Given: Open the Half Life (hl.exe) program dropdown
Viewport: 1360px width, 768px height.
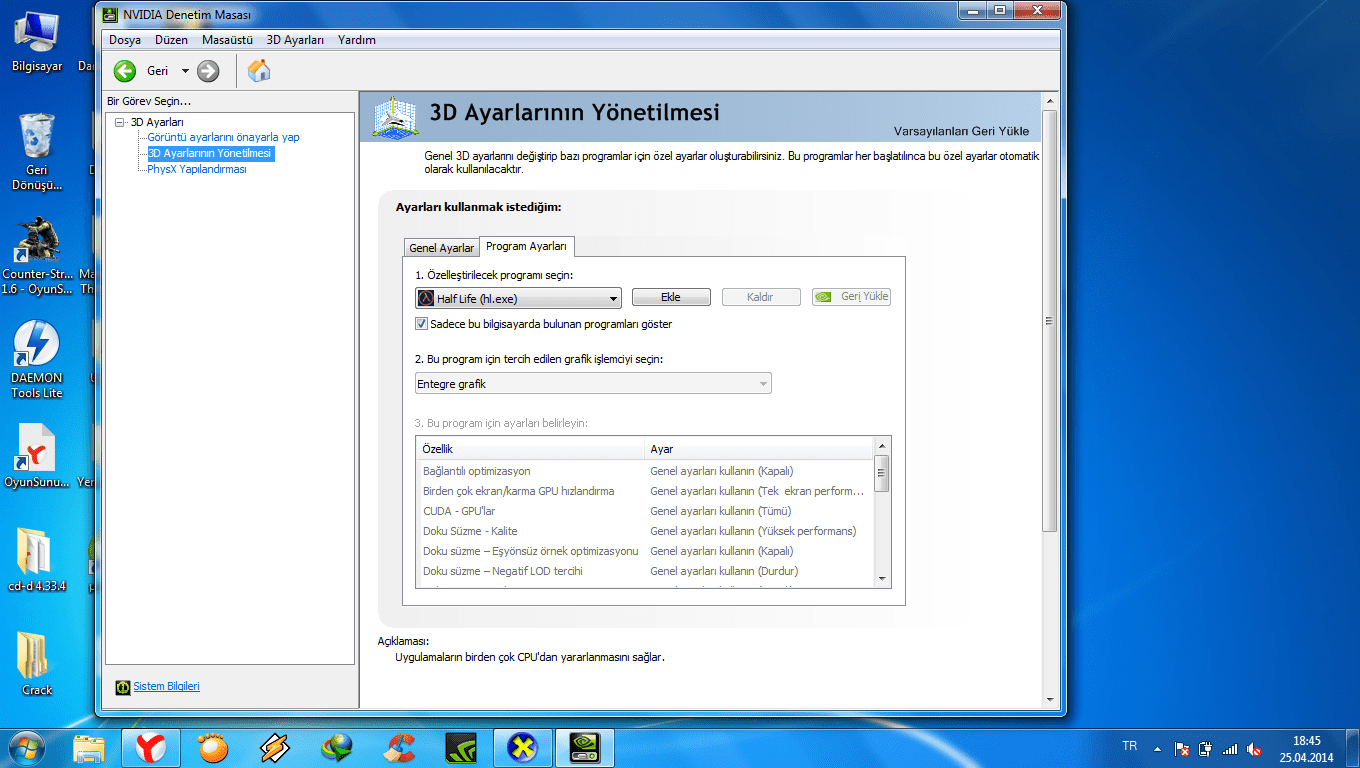Looking at the screenshot, I should [518, 298].
